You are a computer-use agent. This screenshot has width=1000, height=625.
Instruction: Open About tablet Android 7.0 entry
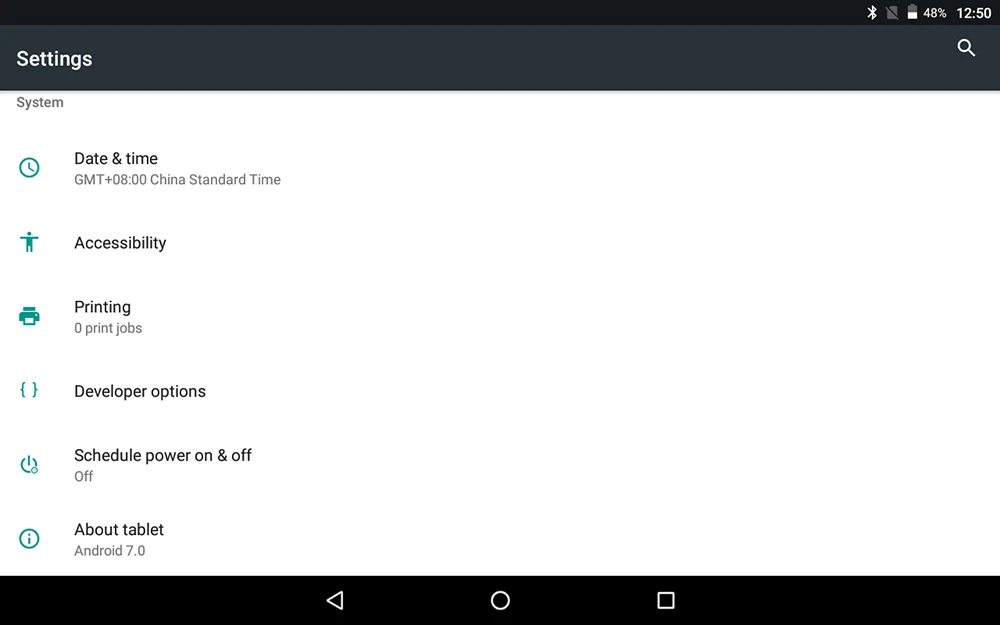tap(500, 539)
